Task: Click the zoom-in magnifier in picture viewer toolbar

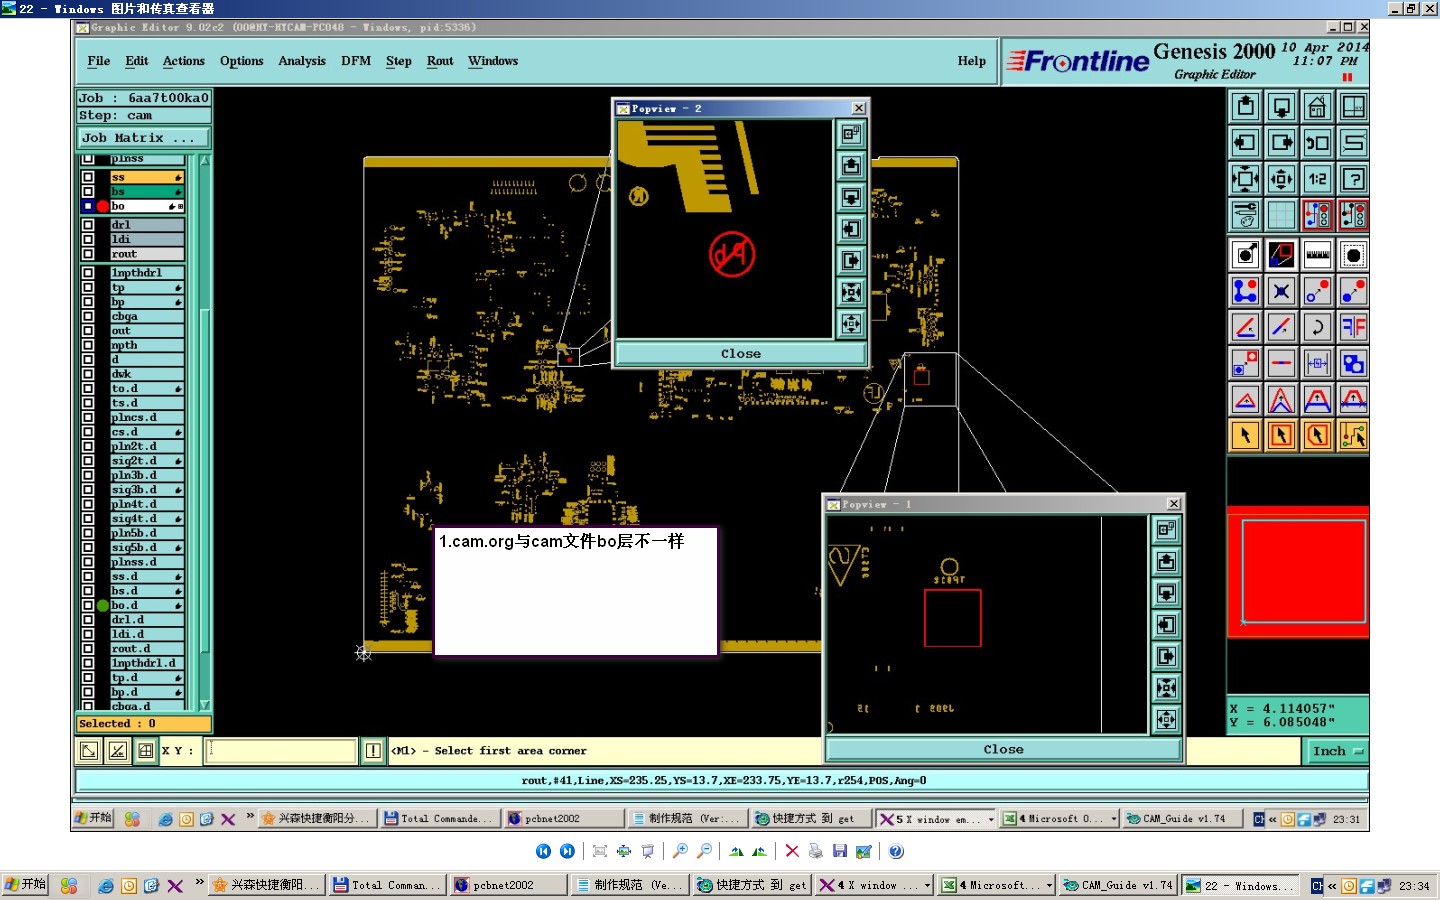Action: click(x=680, y=851)
